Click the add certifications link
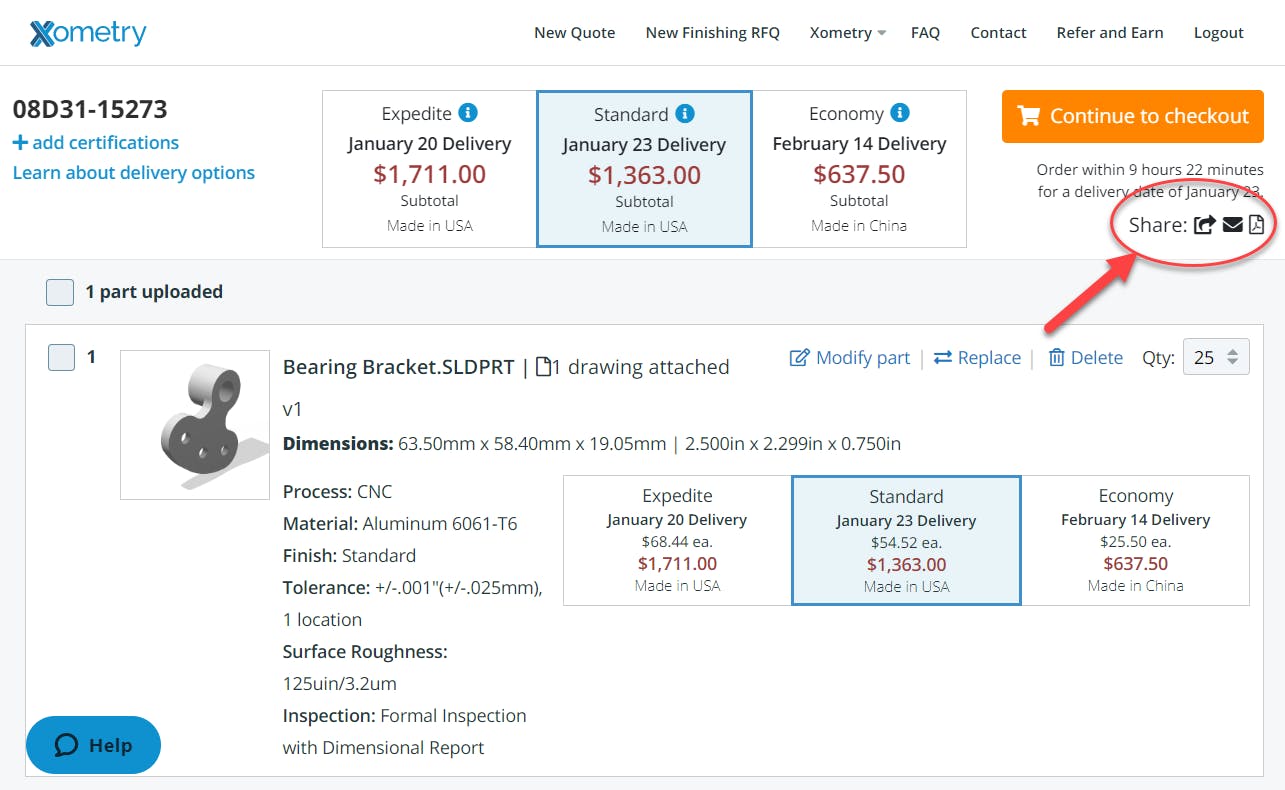The width and height of the screenshot is (1285, 790). (96, 143)
